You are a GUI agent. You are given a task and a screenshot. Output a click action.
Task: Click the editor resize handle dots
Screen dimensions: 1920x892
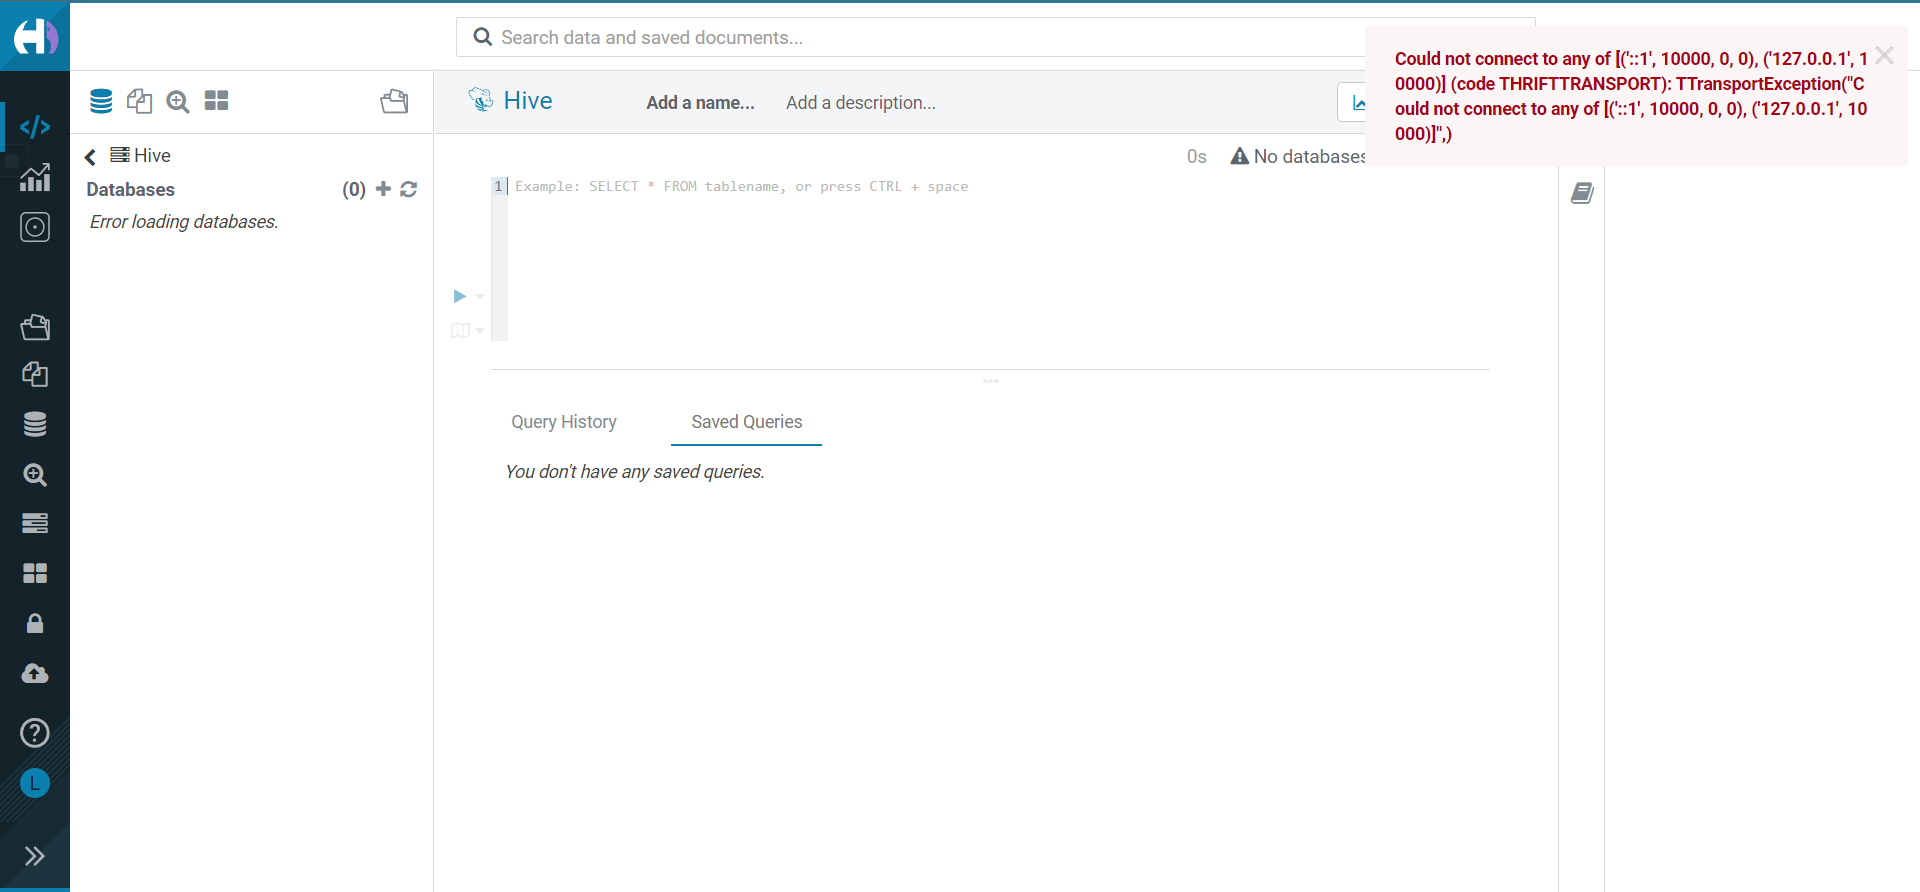pyautogui.click(x=991, y=381)
